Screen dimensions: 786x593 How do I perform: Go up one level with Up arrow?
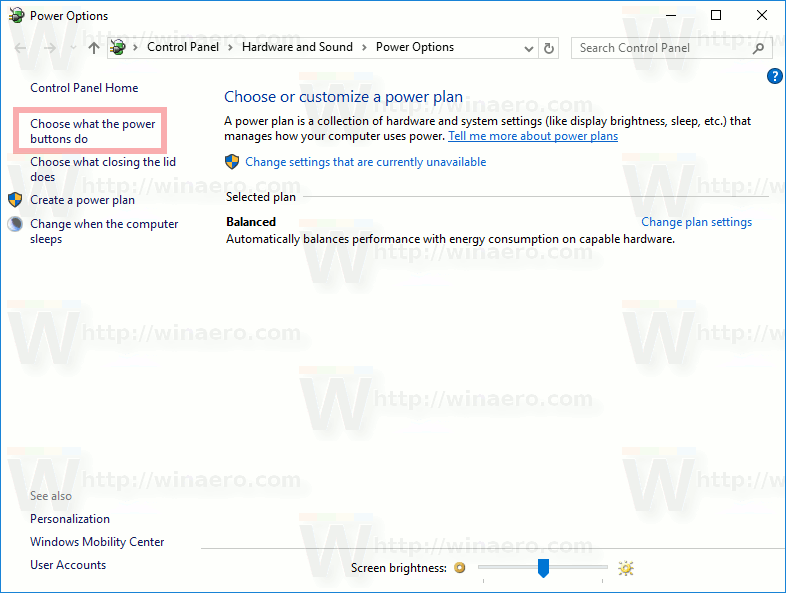pyautogui.click(x=94, y=48)
